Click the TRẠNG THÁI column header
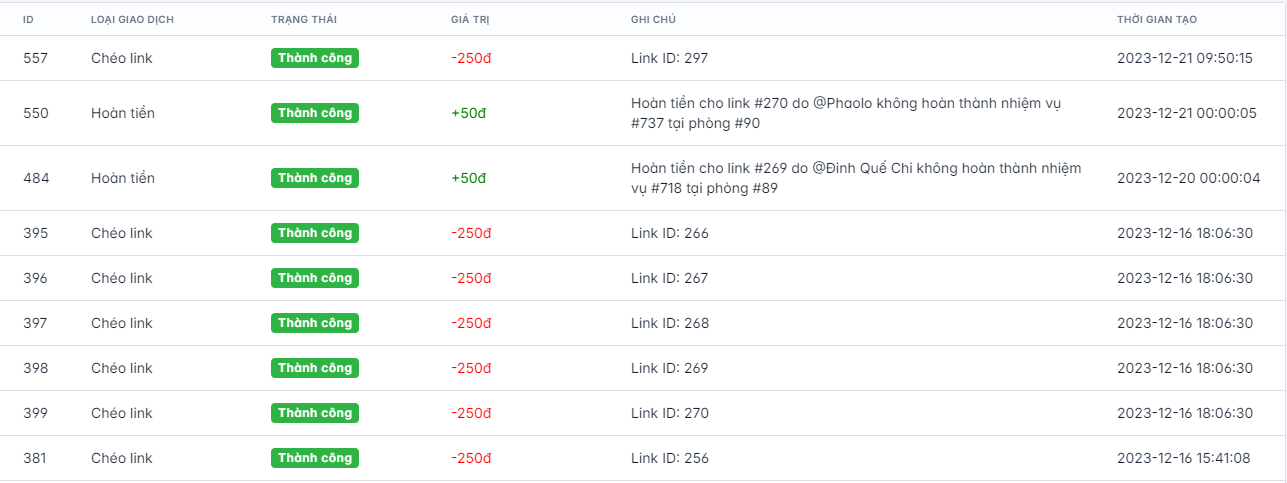Viewport: 1287px width, 483px height. [x=305, y=20]
